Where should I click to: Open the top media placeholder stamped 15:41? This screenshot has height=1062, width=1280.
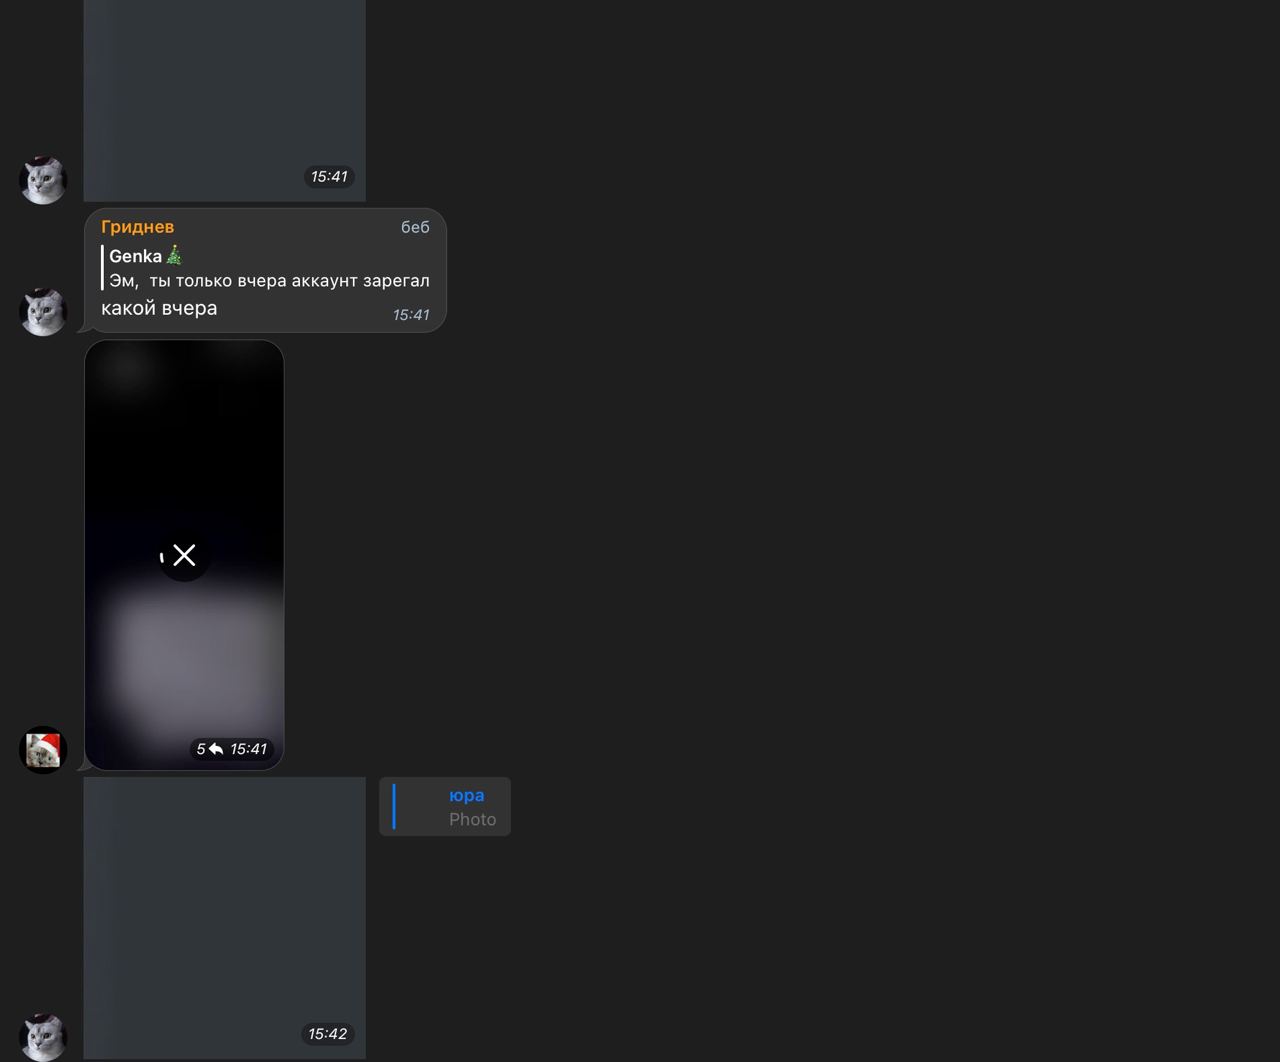pos(225,100)
